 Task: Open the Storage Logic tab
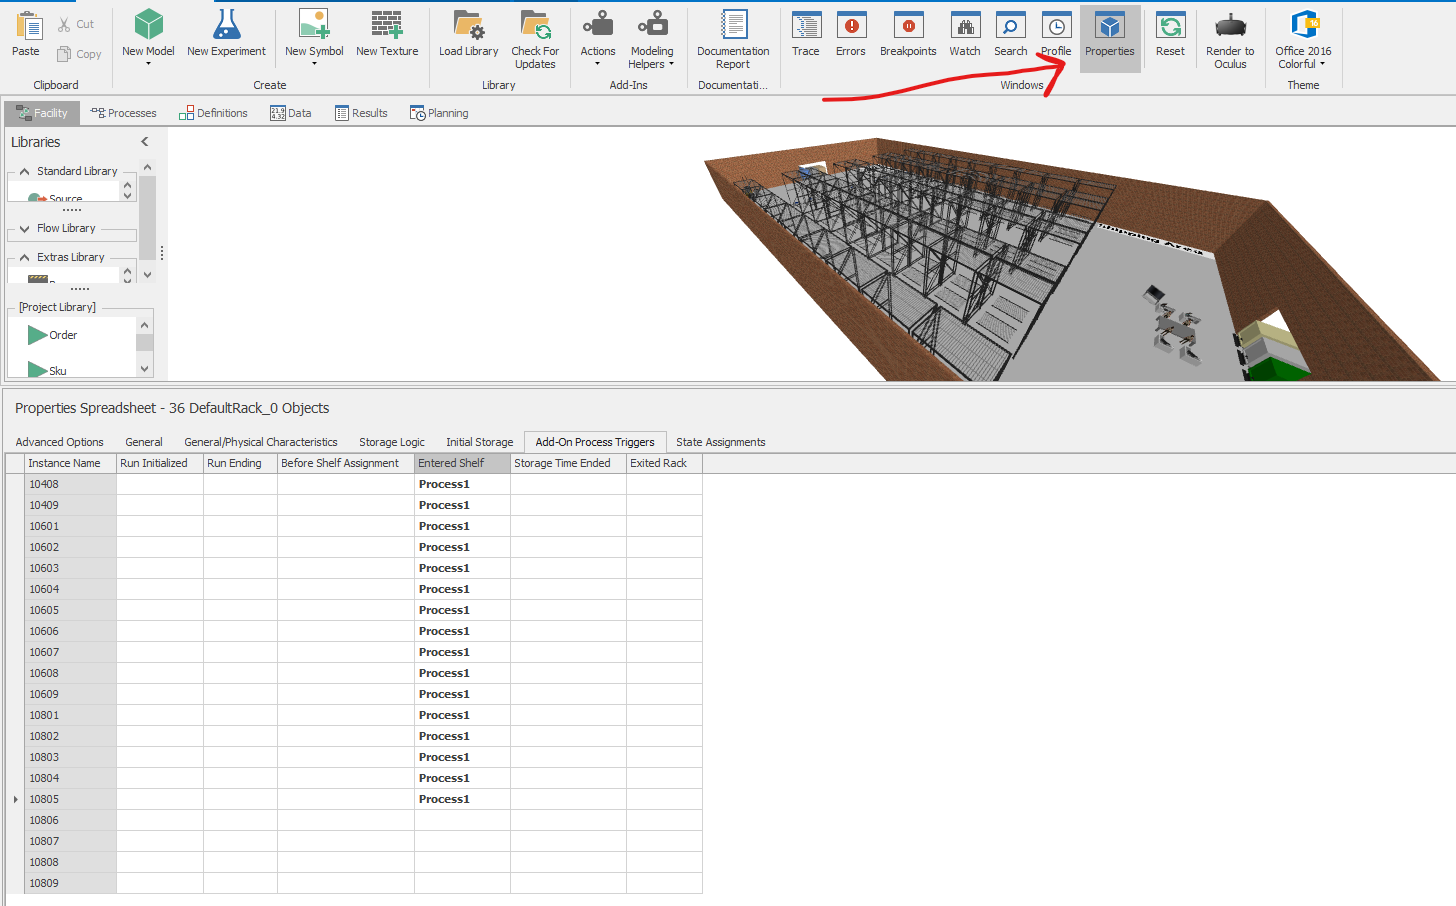[391, 442]
